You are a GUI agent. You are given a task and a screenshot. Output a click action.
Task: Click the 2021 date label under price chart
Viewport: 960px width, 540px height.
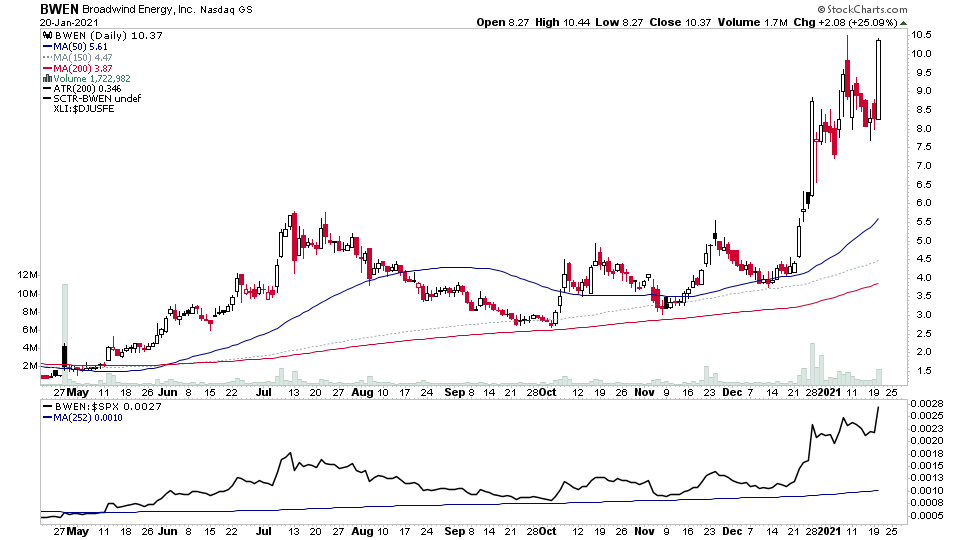coord(829,392)
